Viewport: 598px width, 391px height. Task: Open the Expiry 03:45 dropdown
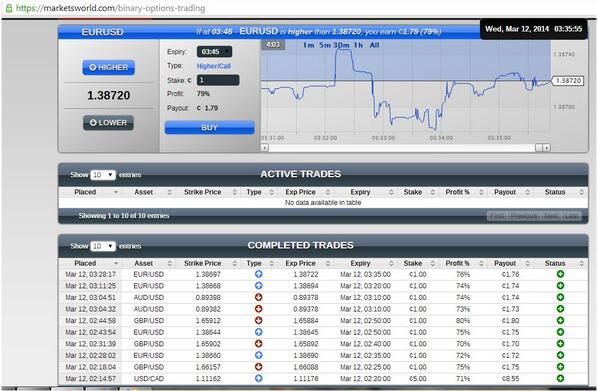click(x=214, y=51)
